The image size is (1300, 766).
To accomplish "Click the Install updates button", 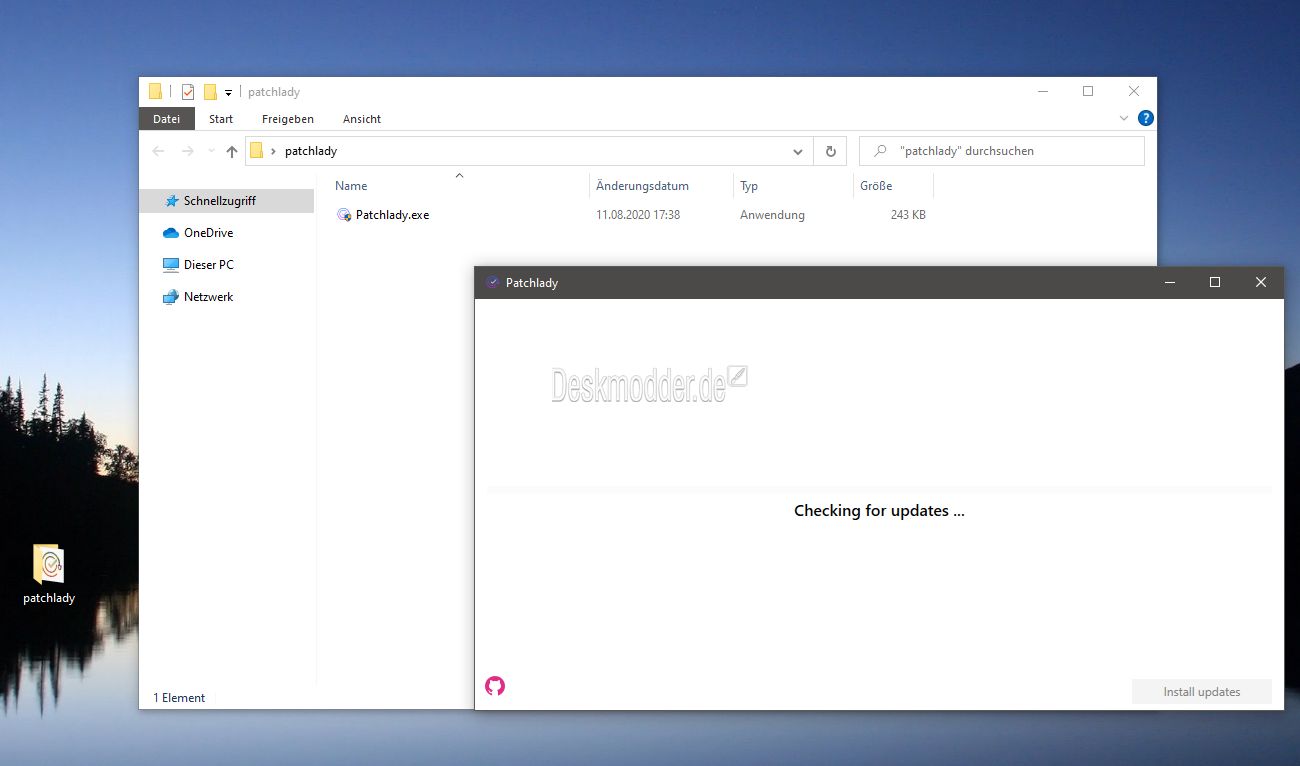I will point(1201,692).
